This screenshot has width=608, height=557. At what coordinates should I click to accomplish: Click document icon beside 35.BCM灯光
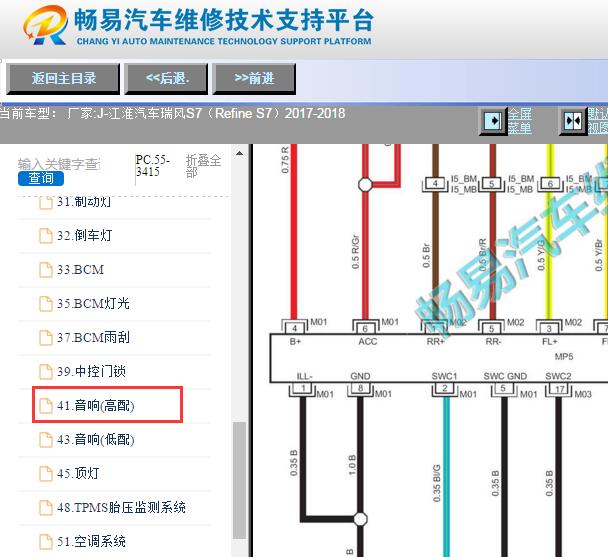click(x=46, y=304)
